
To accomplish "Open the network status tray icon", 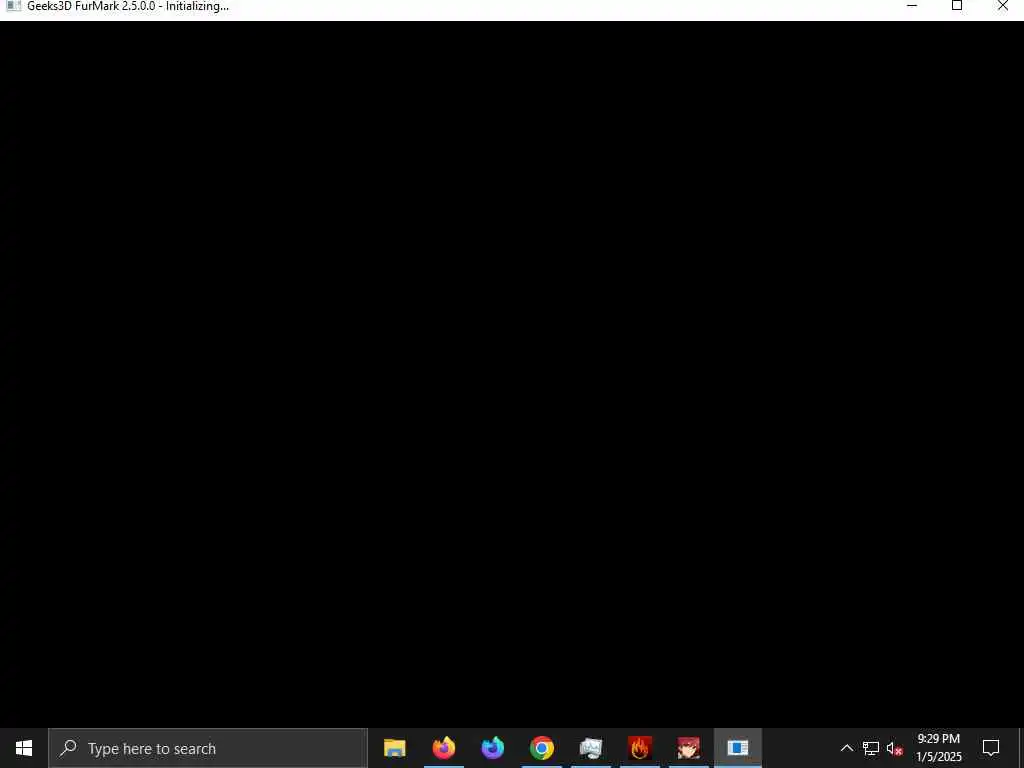I will coord(871,748).
